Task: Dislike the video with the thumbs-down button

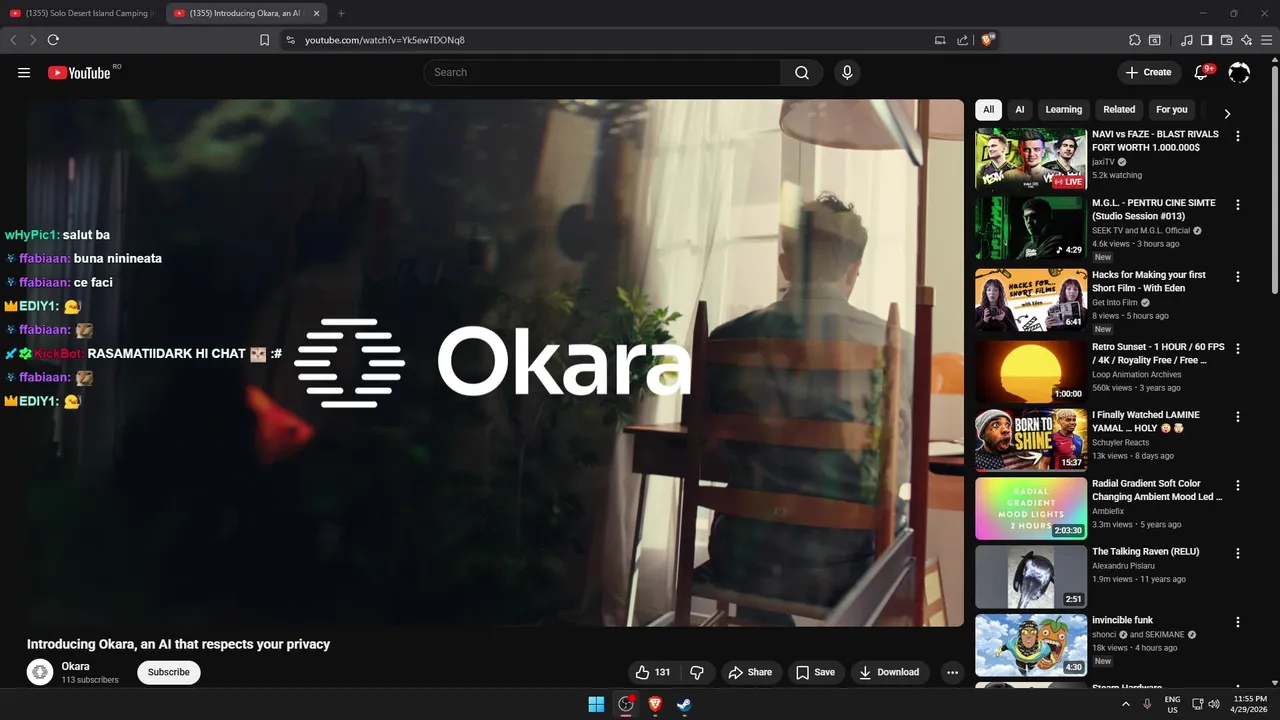Action: pyautogui.click(x=697, y=672)
